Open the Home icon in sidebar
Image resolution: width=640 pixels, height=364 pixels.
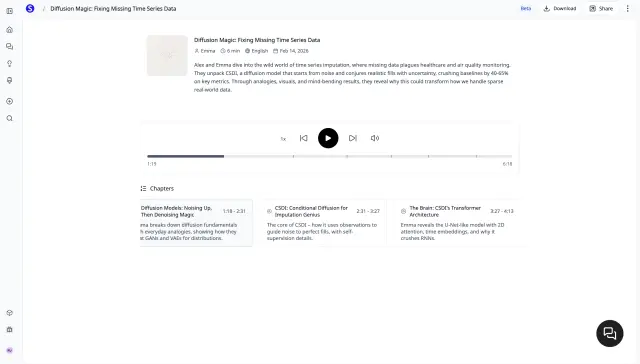(x=10, y=30)
